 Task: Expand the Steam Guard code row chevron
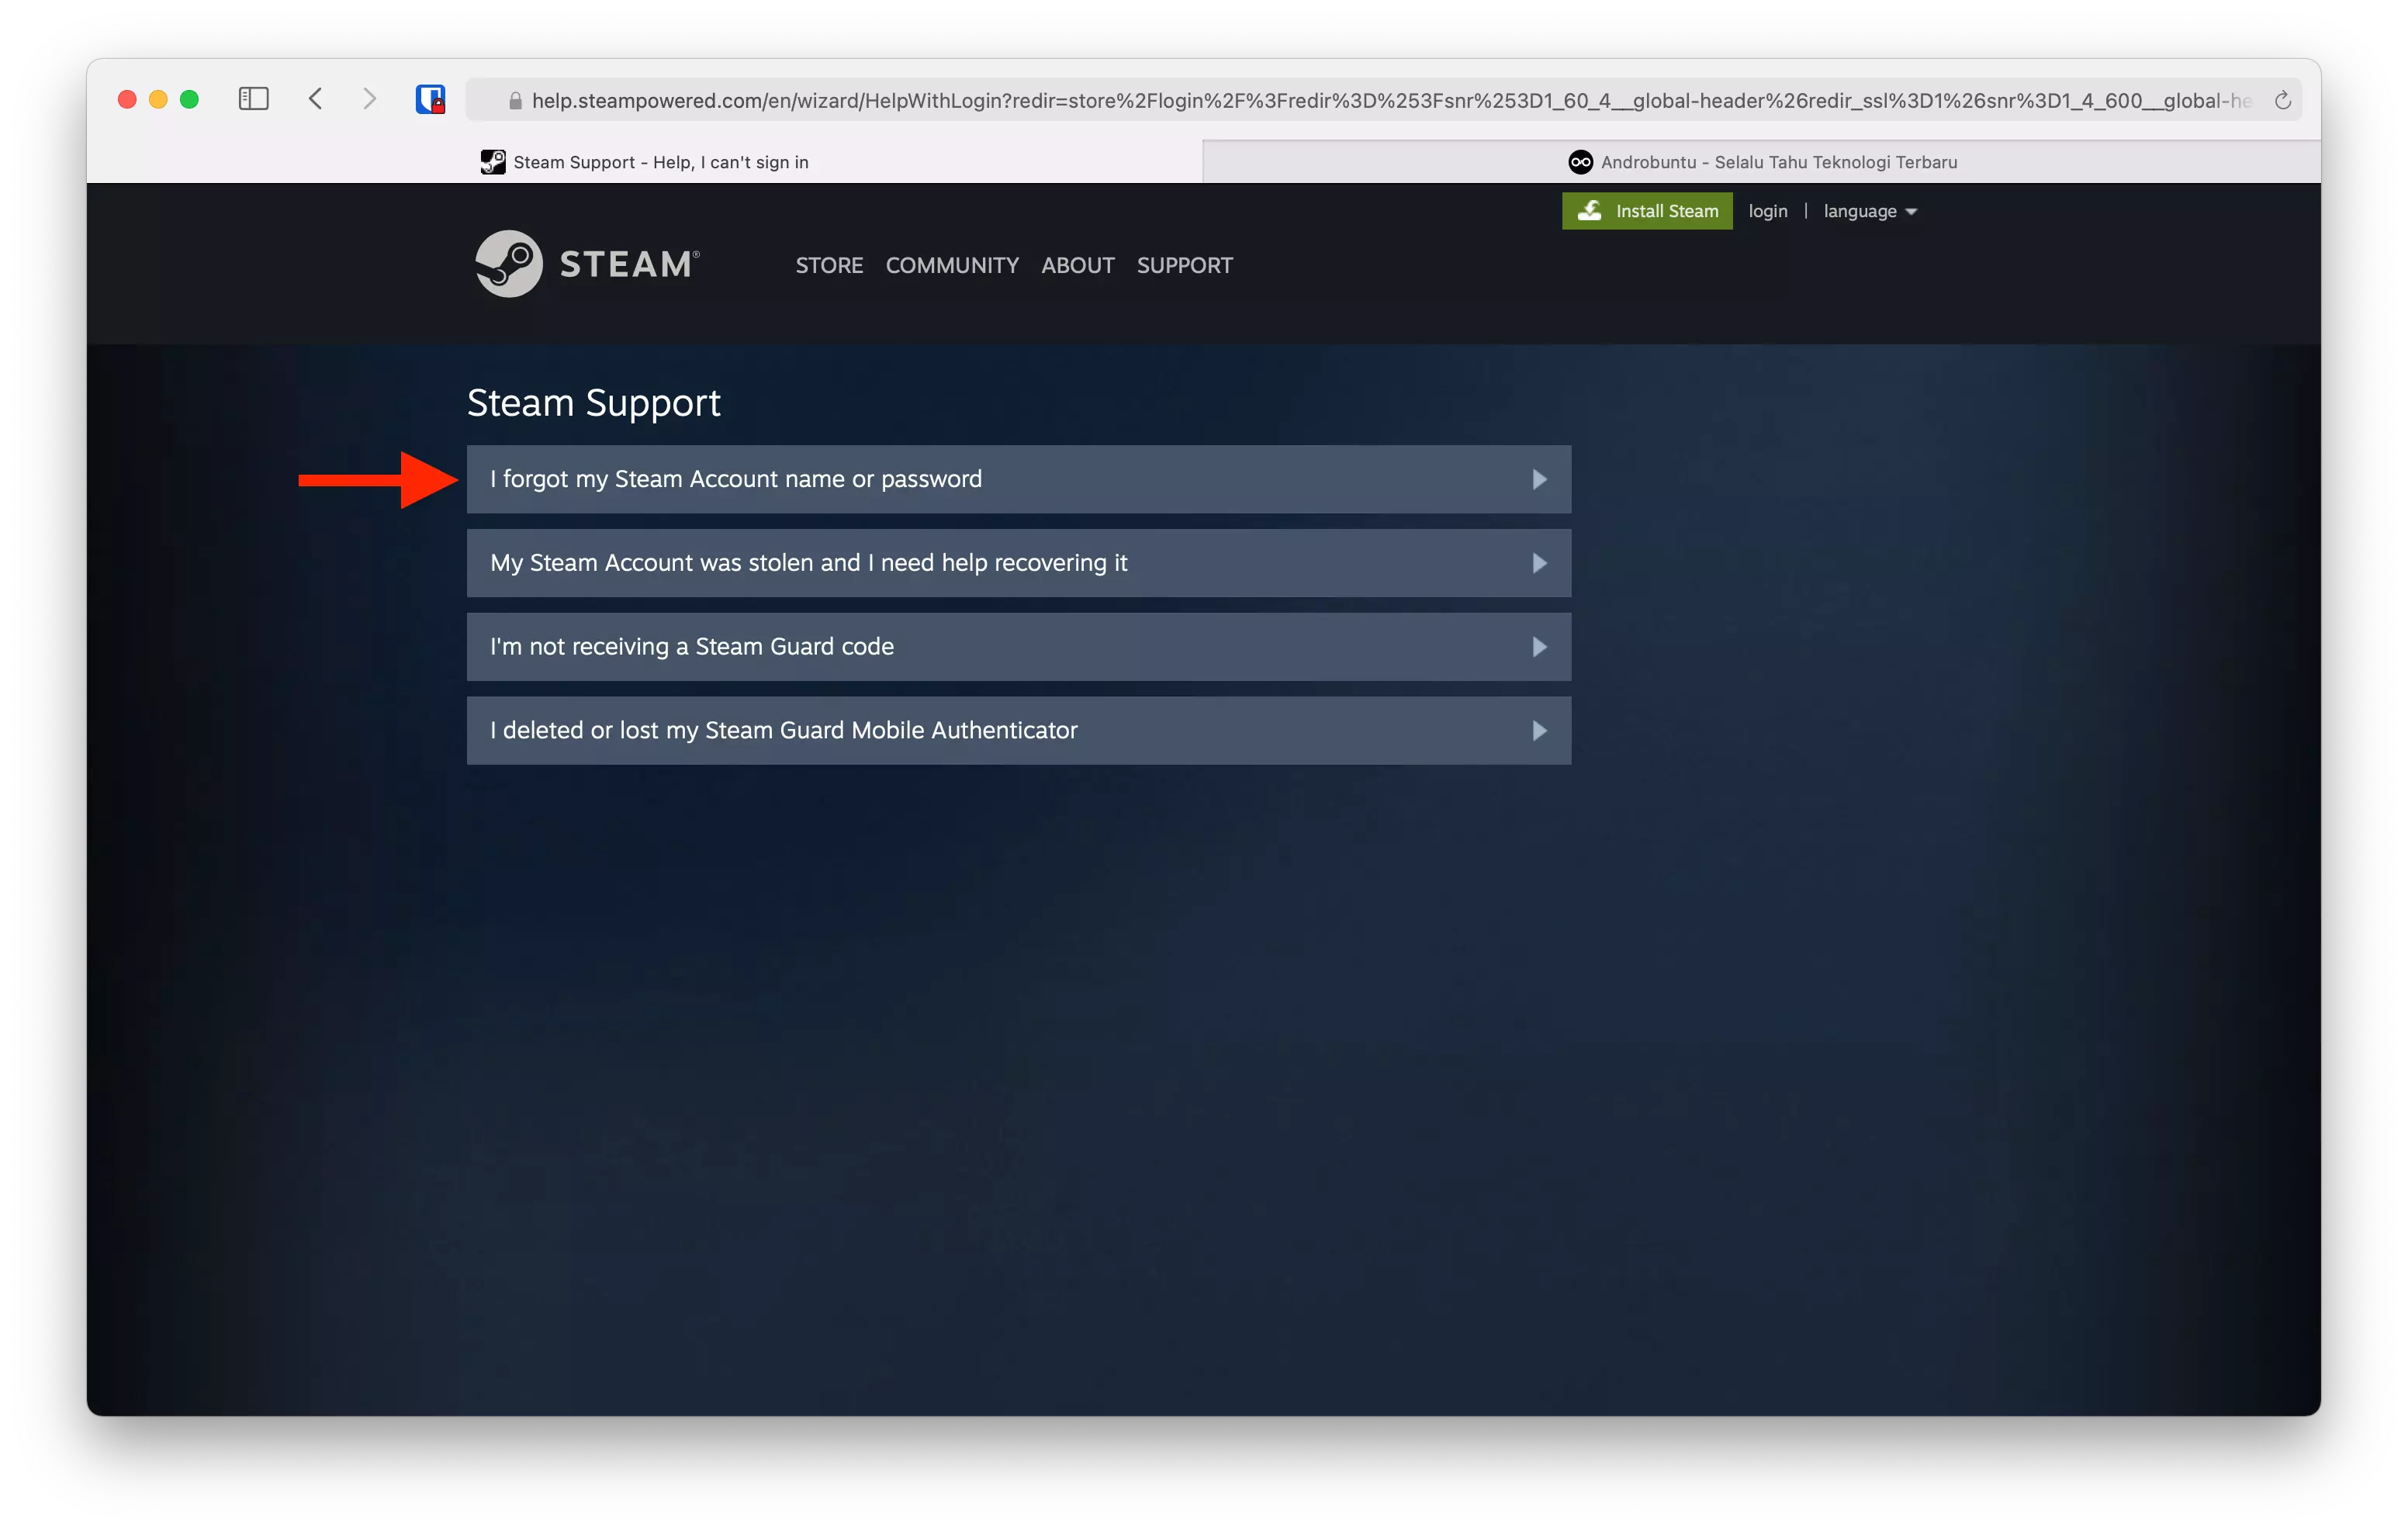(x=1539, y=646)
